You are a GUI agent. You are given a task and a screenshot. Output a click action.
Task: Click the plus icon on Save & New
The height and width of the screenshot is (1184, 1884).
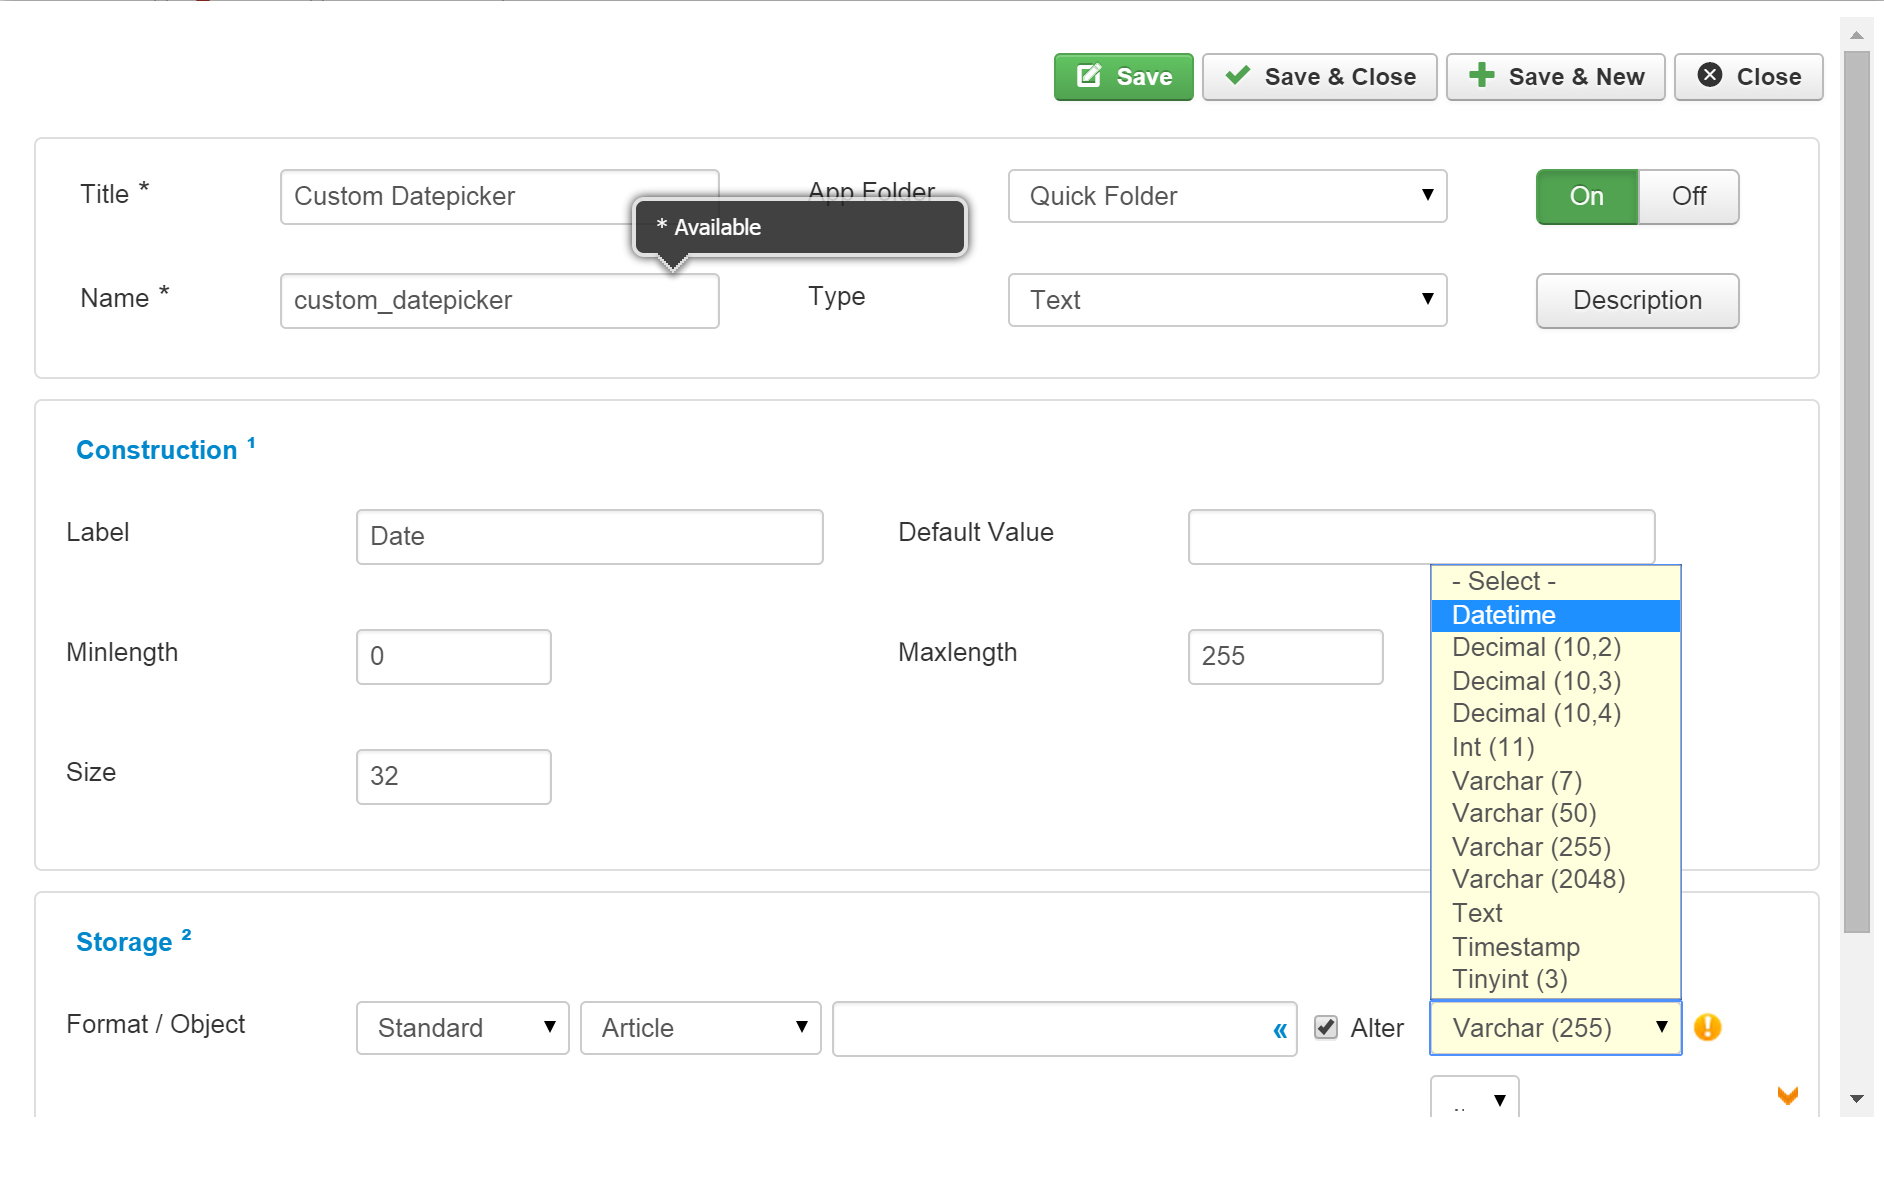pos(1480,76)
